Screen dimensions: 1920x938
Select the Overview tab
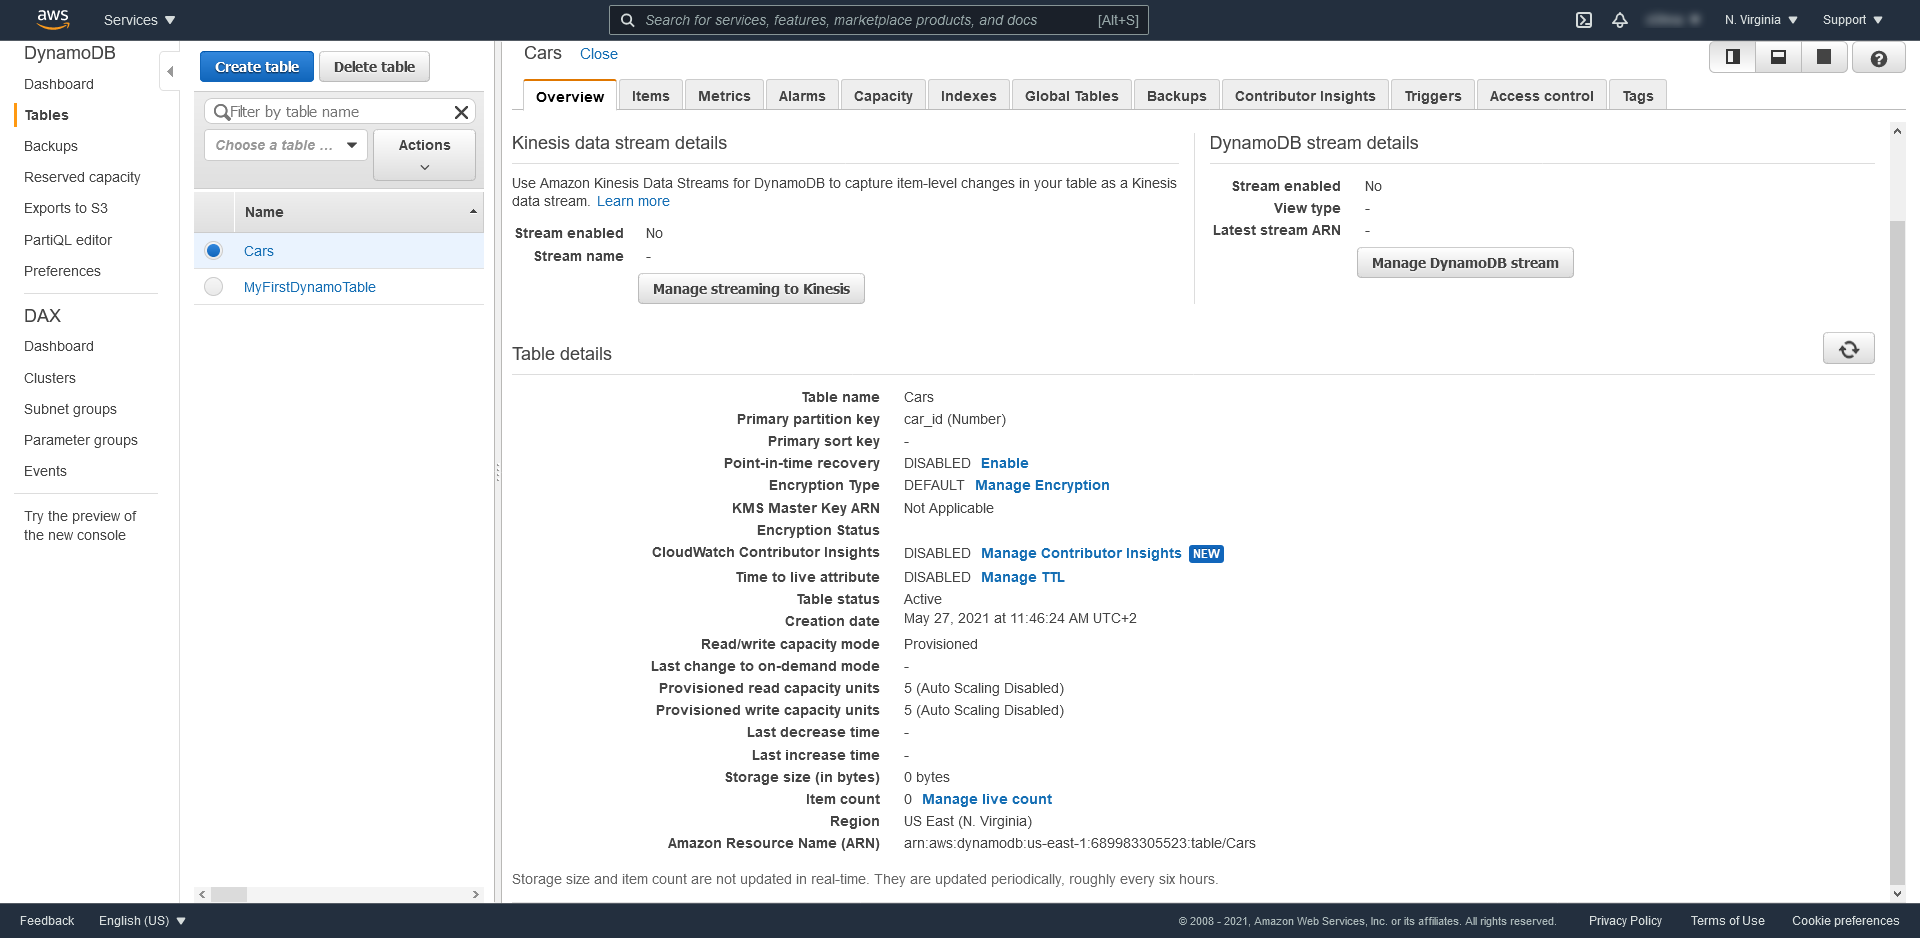pyautogui.click(x=570, y=96)
